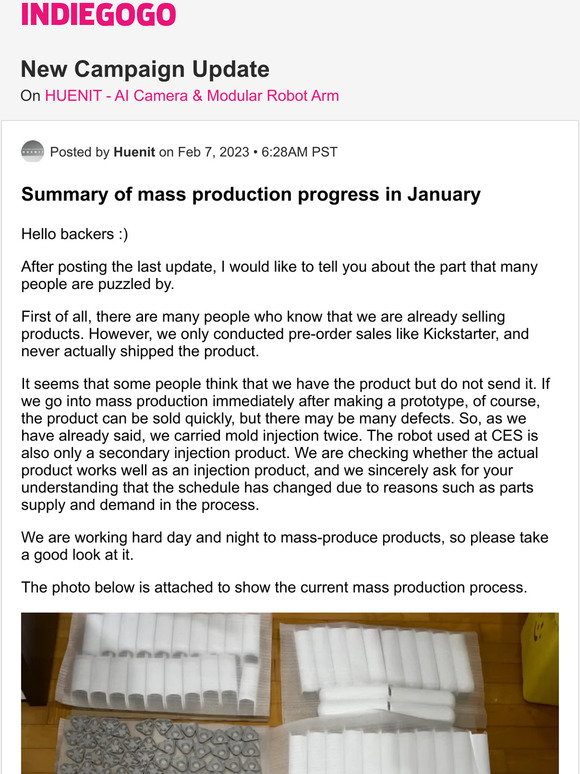The width and height of the screenshot is (580, 774).
Task: Click the yellow bag in the photo corner
Action: click(540, 658)
